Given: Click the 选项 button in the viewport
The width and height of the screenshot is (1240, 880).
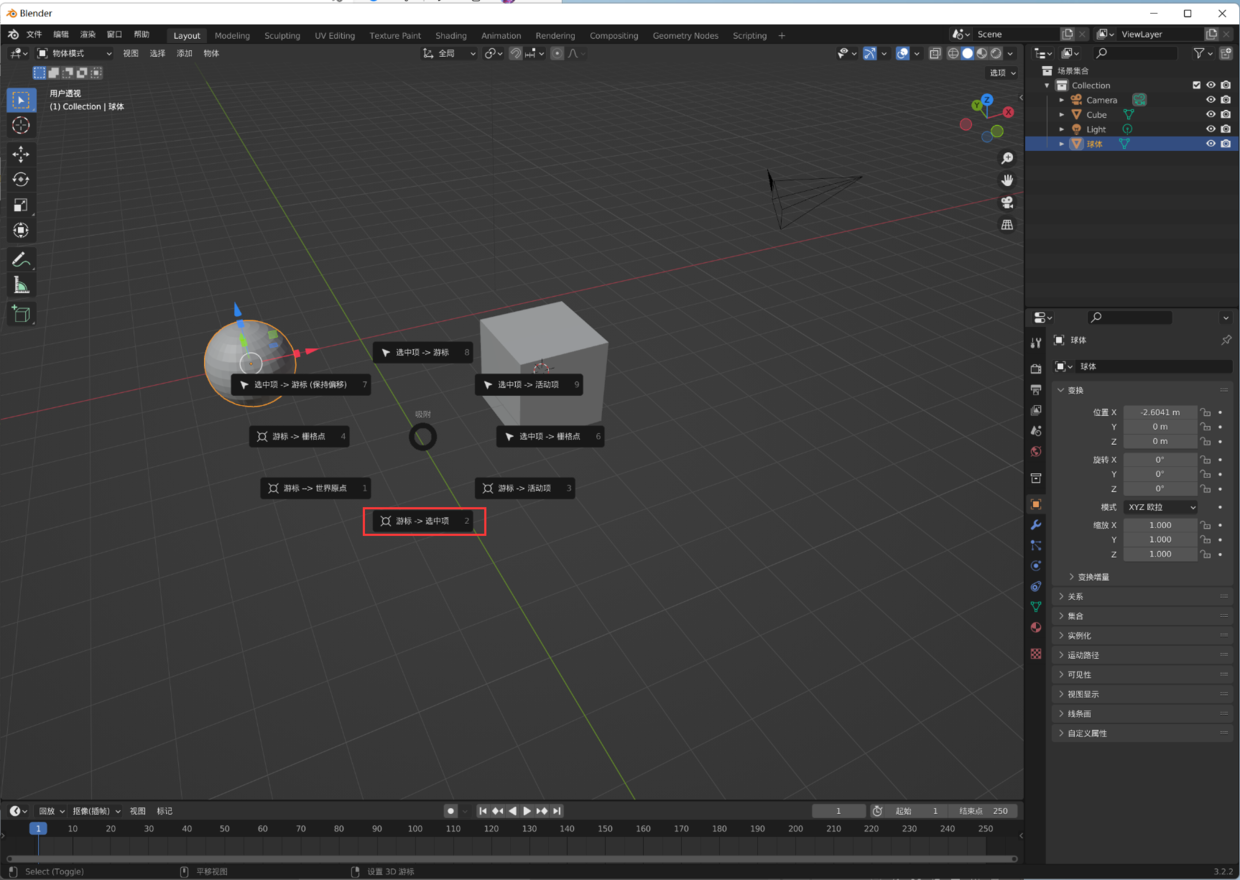Looking at the screenshot, I should (1003, 72).
